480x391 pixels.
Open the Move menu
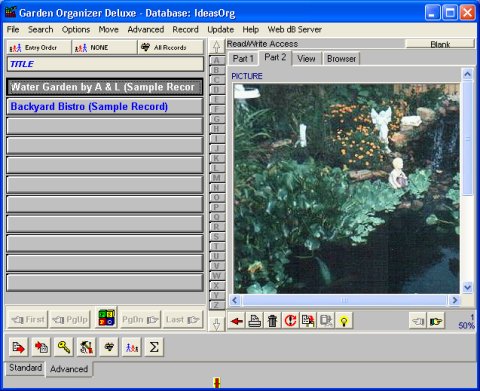click(109, 29)
